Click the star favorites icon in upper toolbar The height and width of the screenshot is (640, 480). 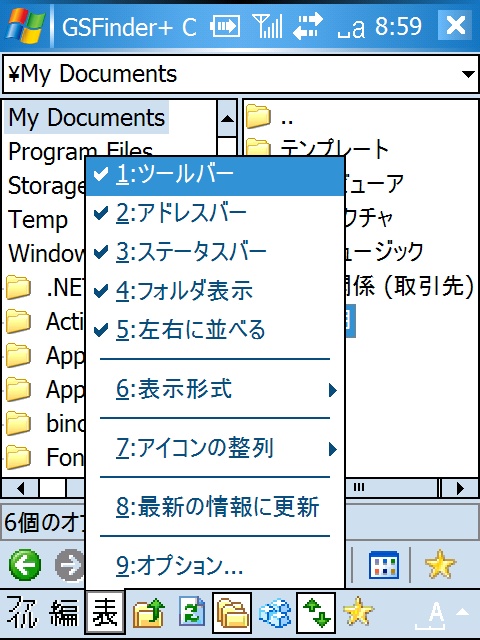tap(440, 564)
